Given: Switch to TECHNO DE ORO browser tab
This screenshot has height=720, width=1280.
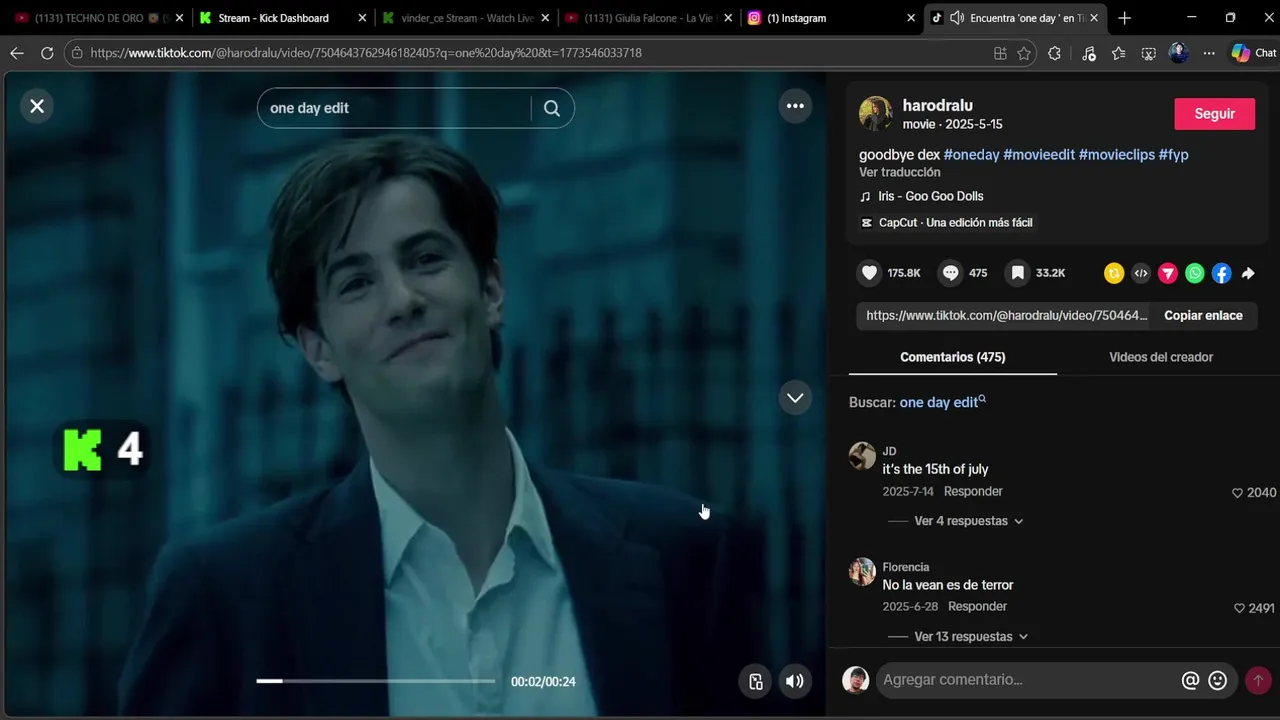Looking at the screenshot, I should [97, 18].
